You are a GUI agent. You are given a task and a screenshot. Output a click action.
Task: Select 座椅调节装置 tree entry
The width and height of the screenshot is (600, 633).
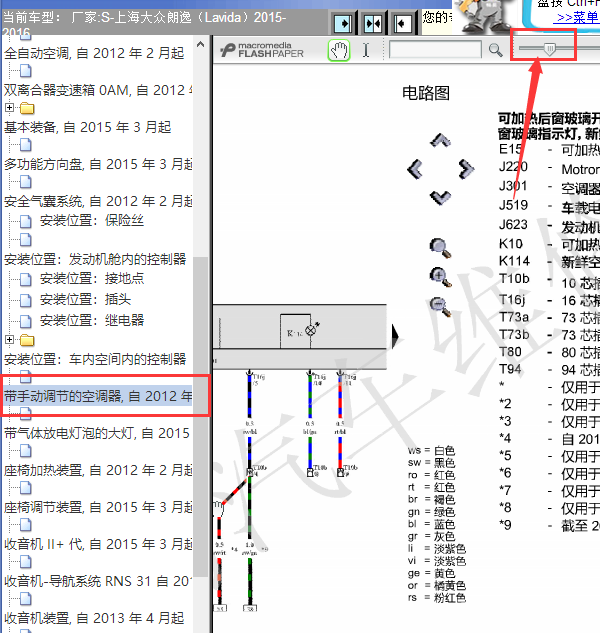pyautogui.click(x=98, y=507)
